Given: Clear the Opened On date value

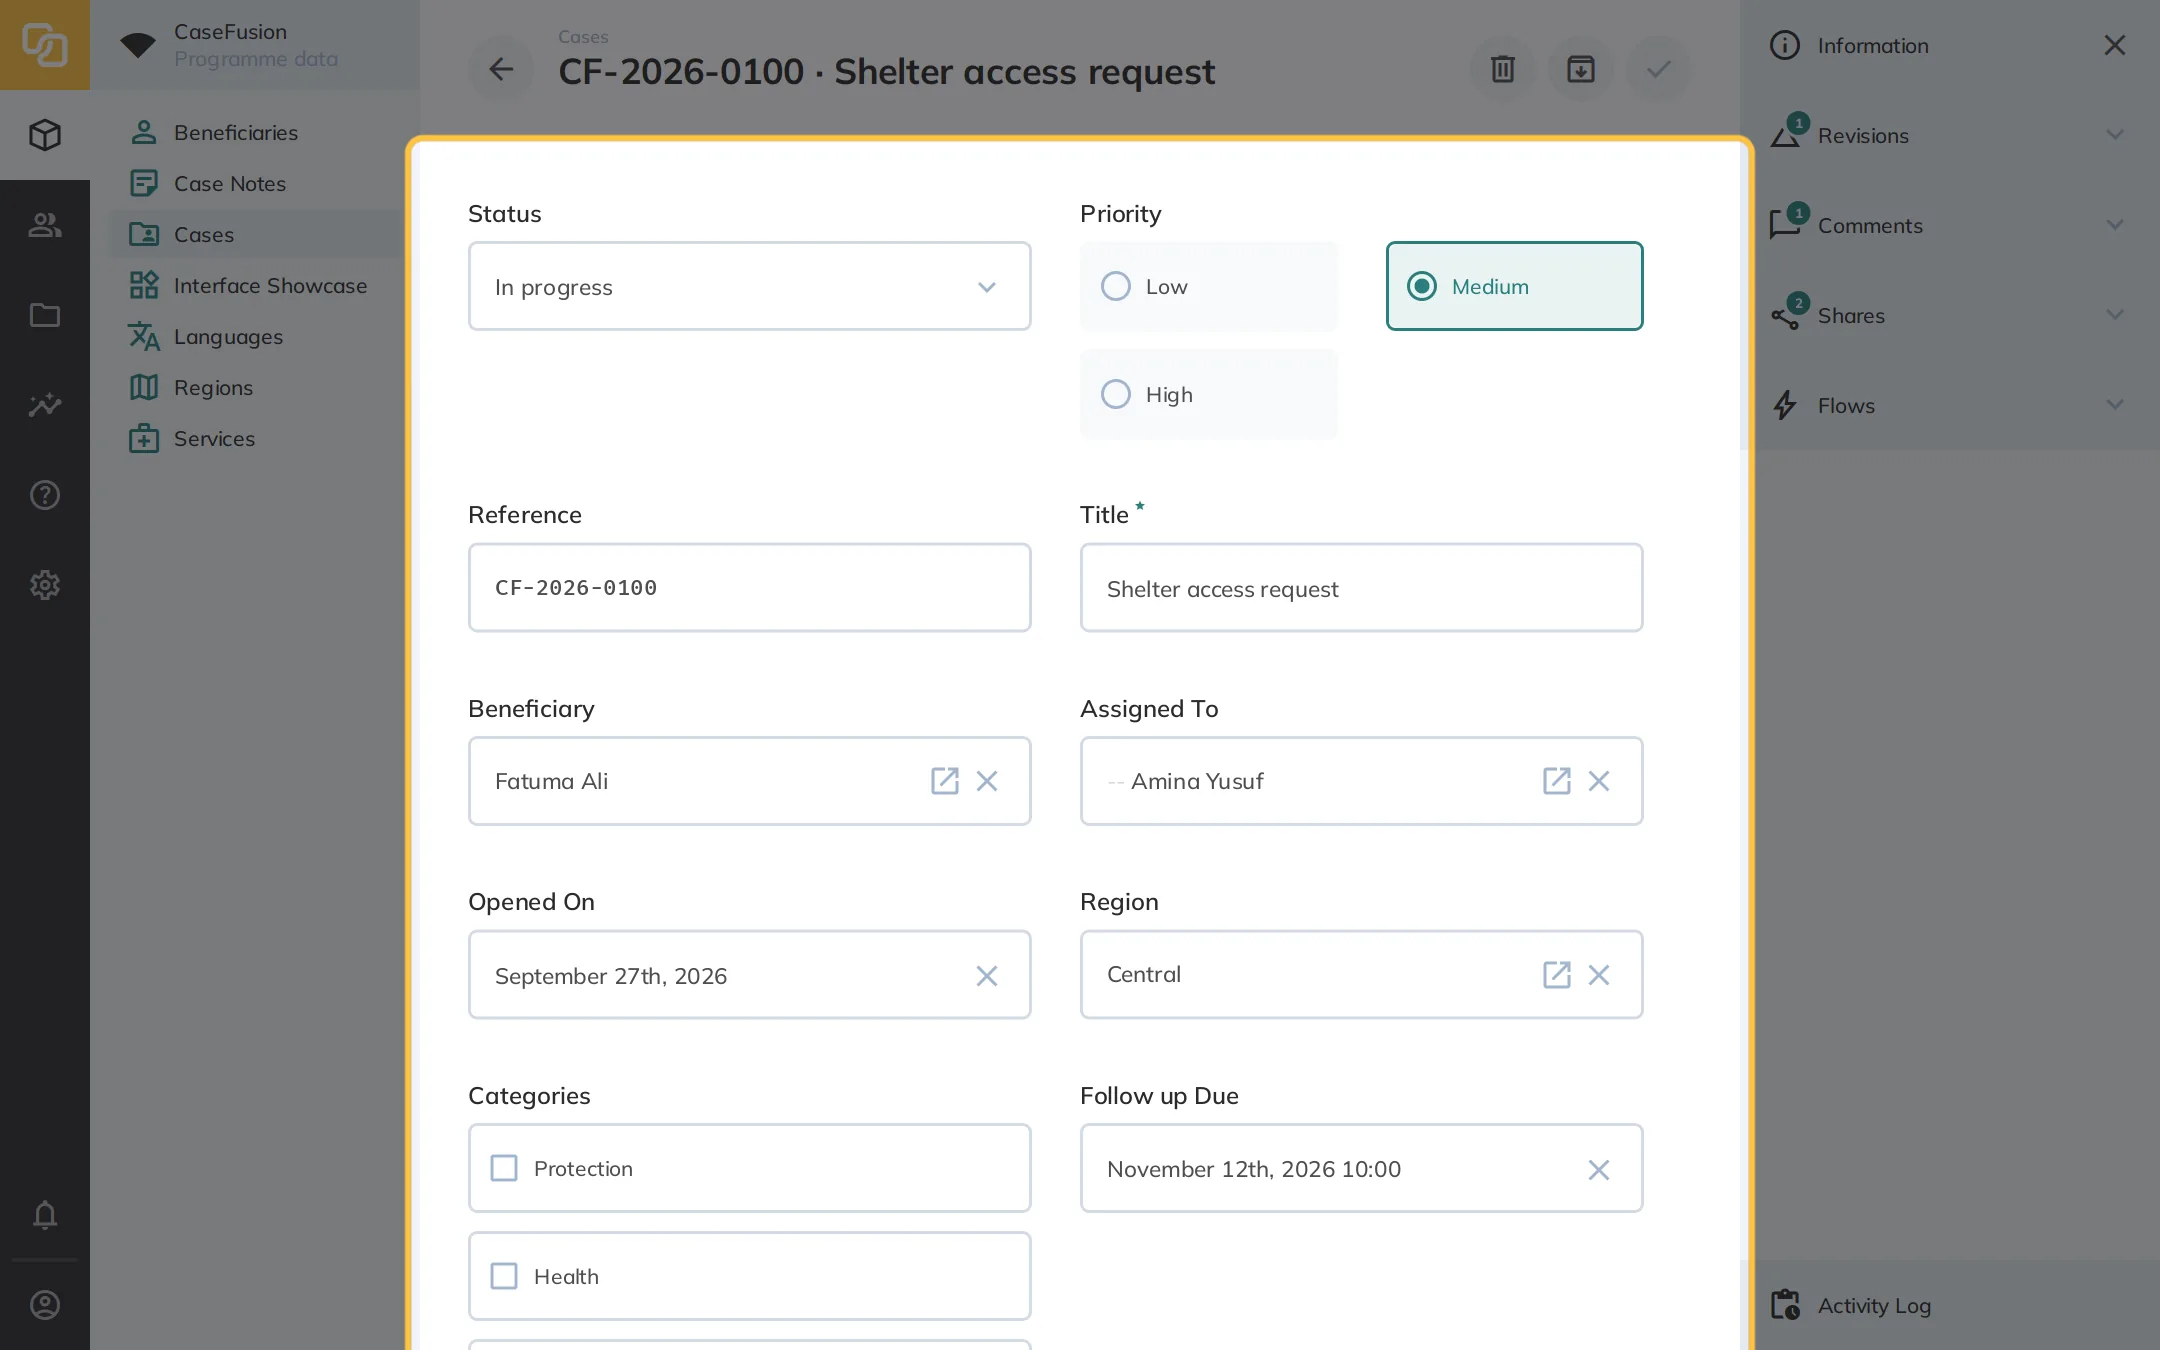Looking at the screenshot, I should pos(987,976).
